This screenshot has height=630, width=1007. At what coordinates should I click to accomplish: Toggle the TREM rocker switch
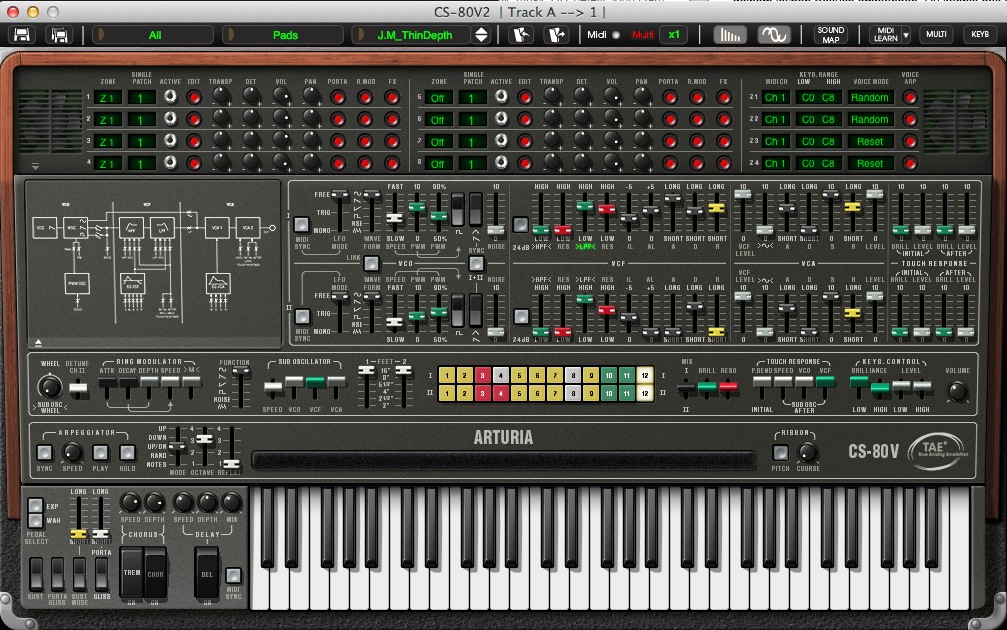[x=132, y=572]
